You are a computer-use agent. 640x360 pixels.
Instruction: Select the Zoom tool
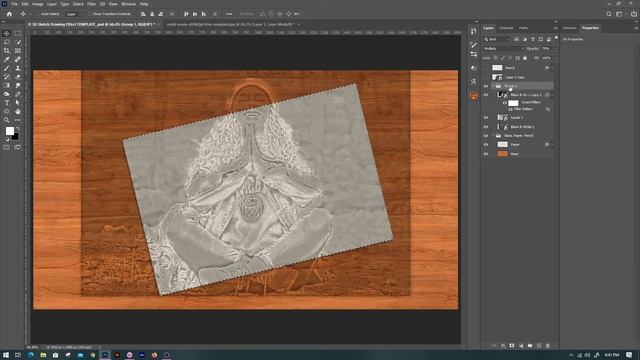(x=7, y=120)
